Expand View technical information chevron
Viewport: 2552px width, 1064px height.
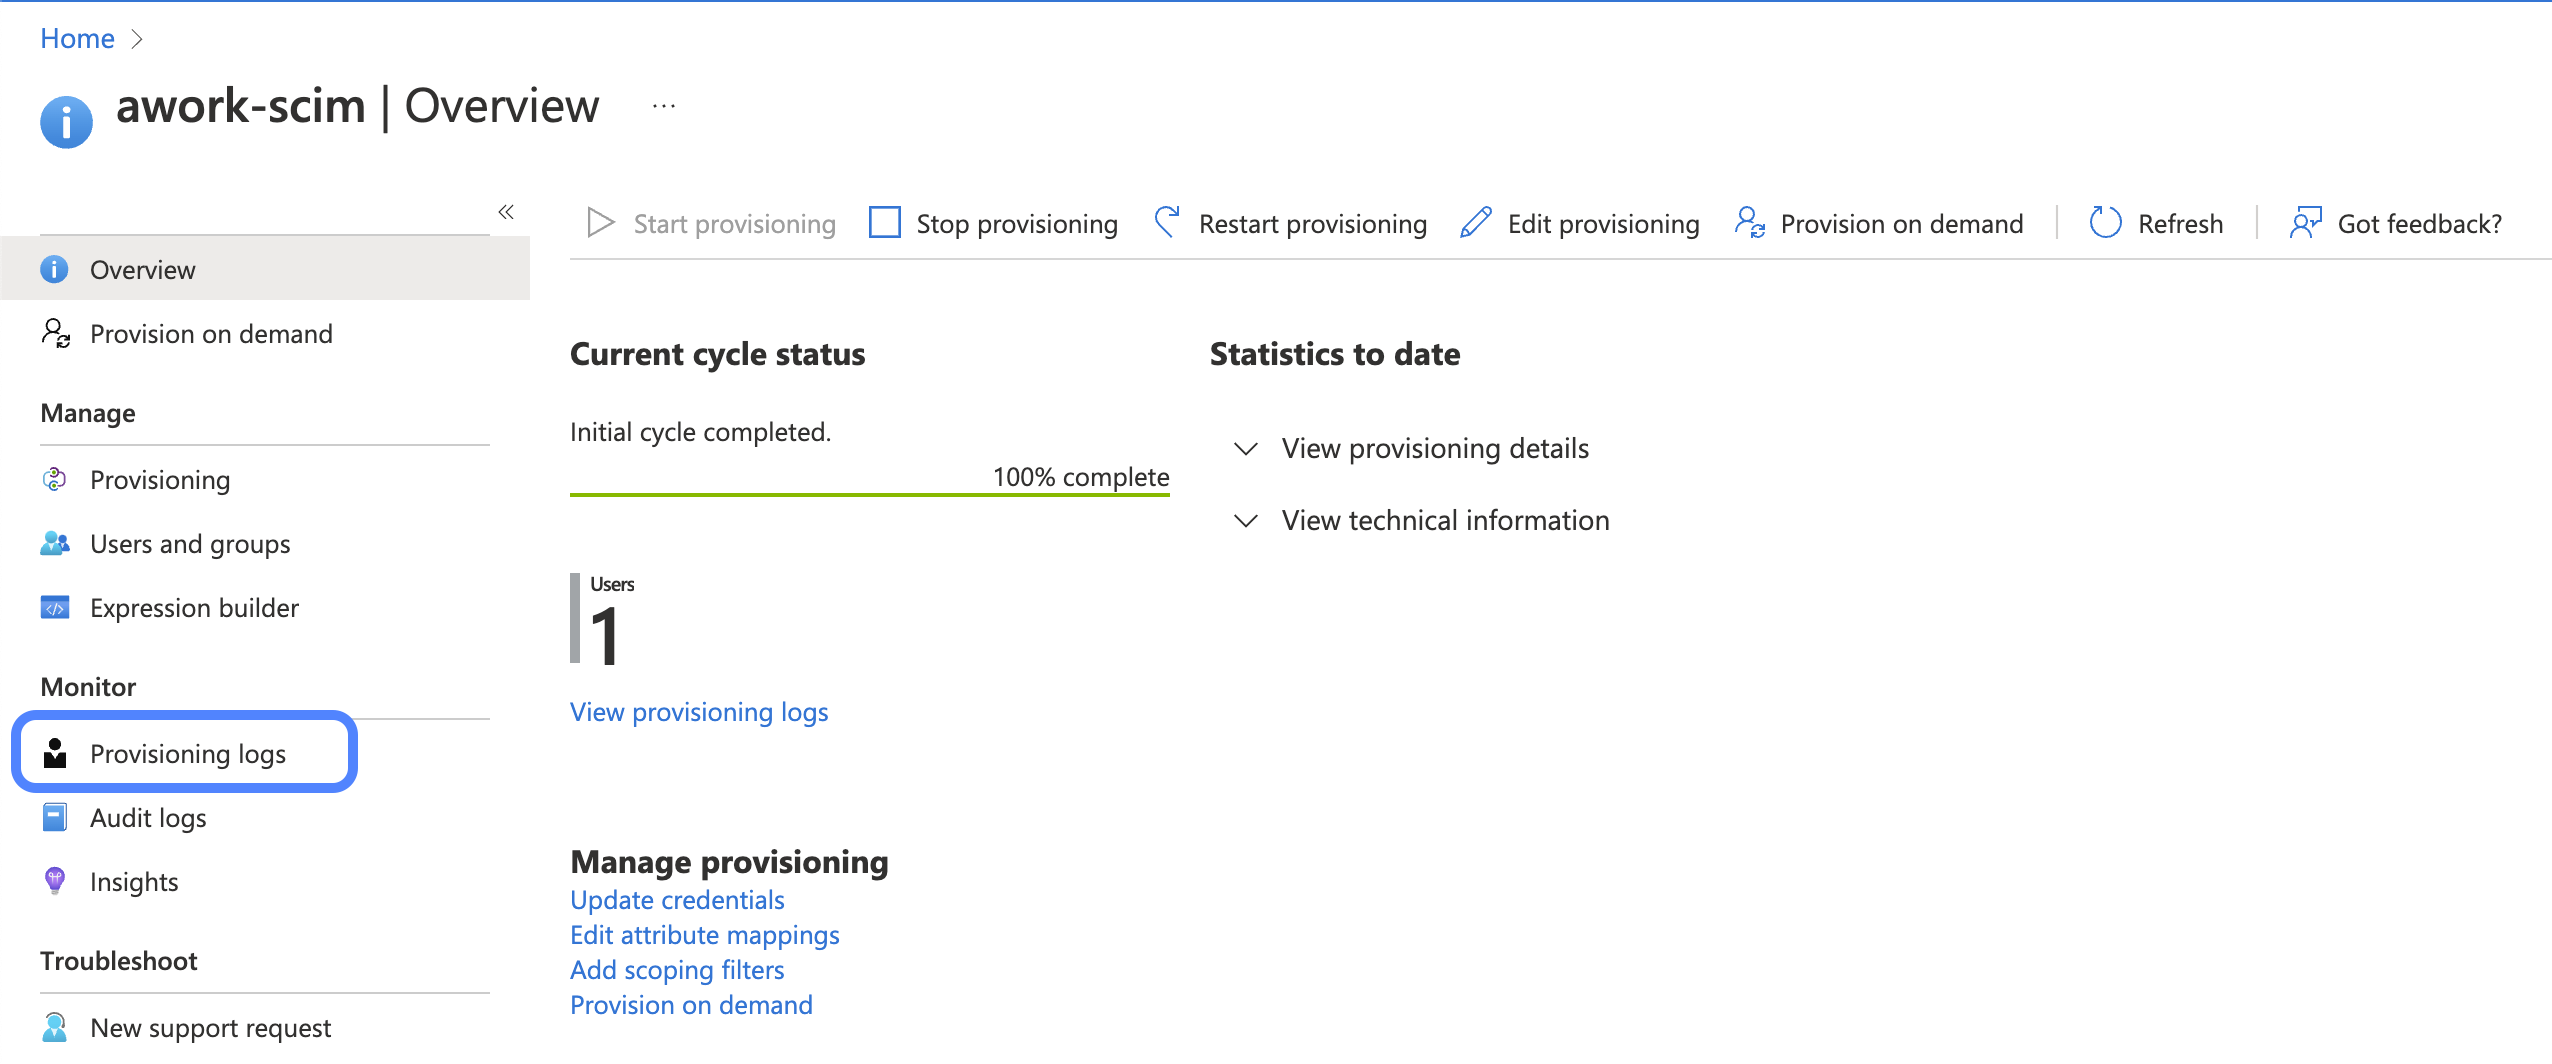[1246, 520]
